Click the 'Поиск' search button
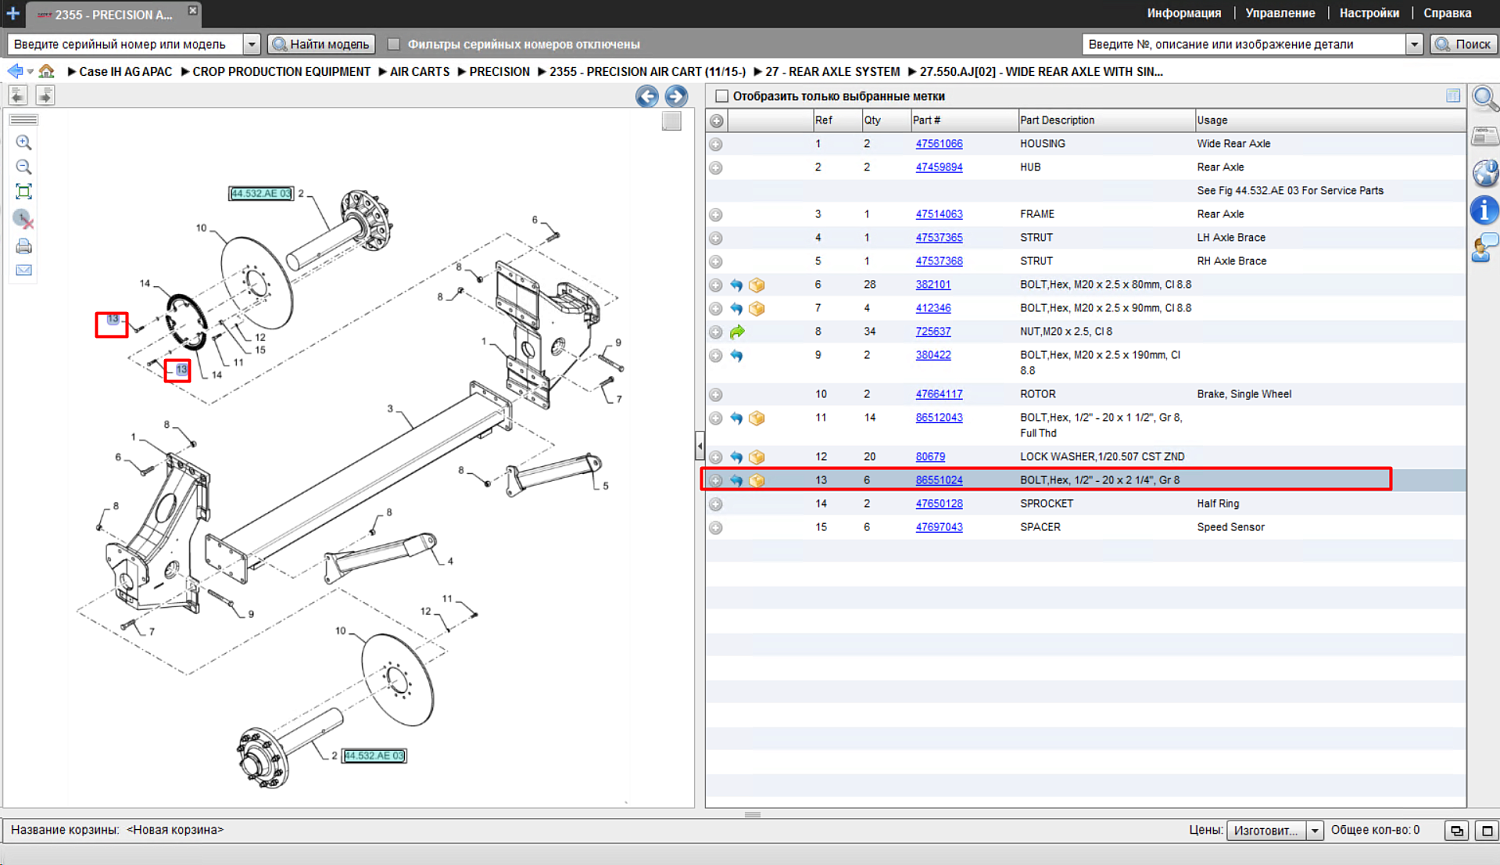Image resolution: width=1500 pixels, height=865 pixels. pyautogui.click(x=1463, y=44)
